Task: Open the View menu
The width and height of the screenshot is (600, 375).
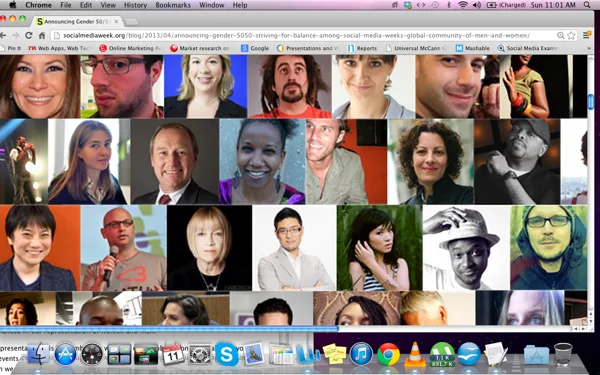Action: coord(108,5)
